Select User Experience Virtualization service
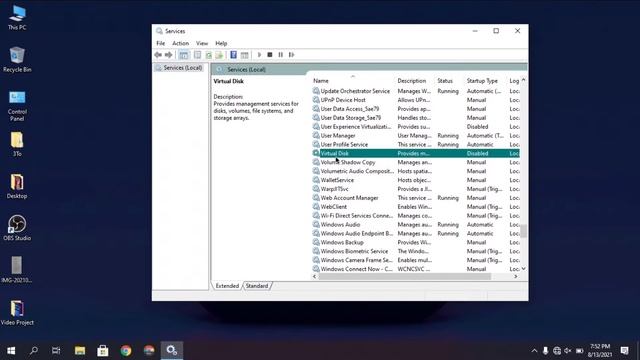This screenshot has height=360, width=640. click(416, 127)
